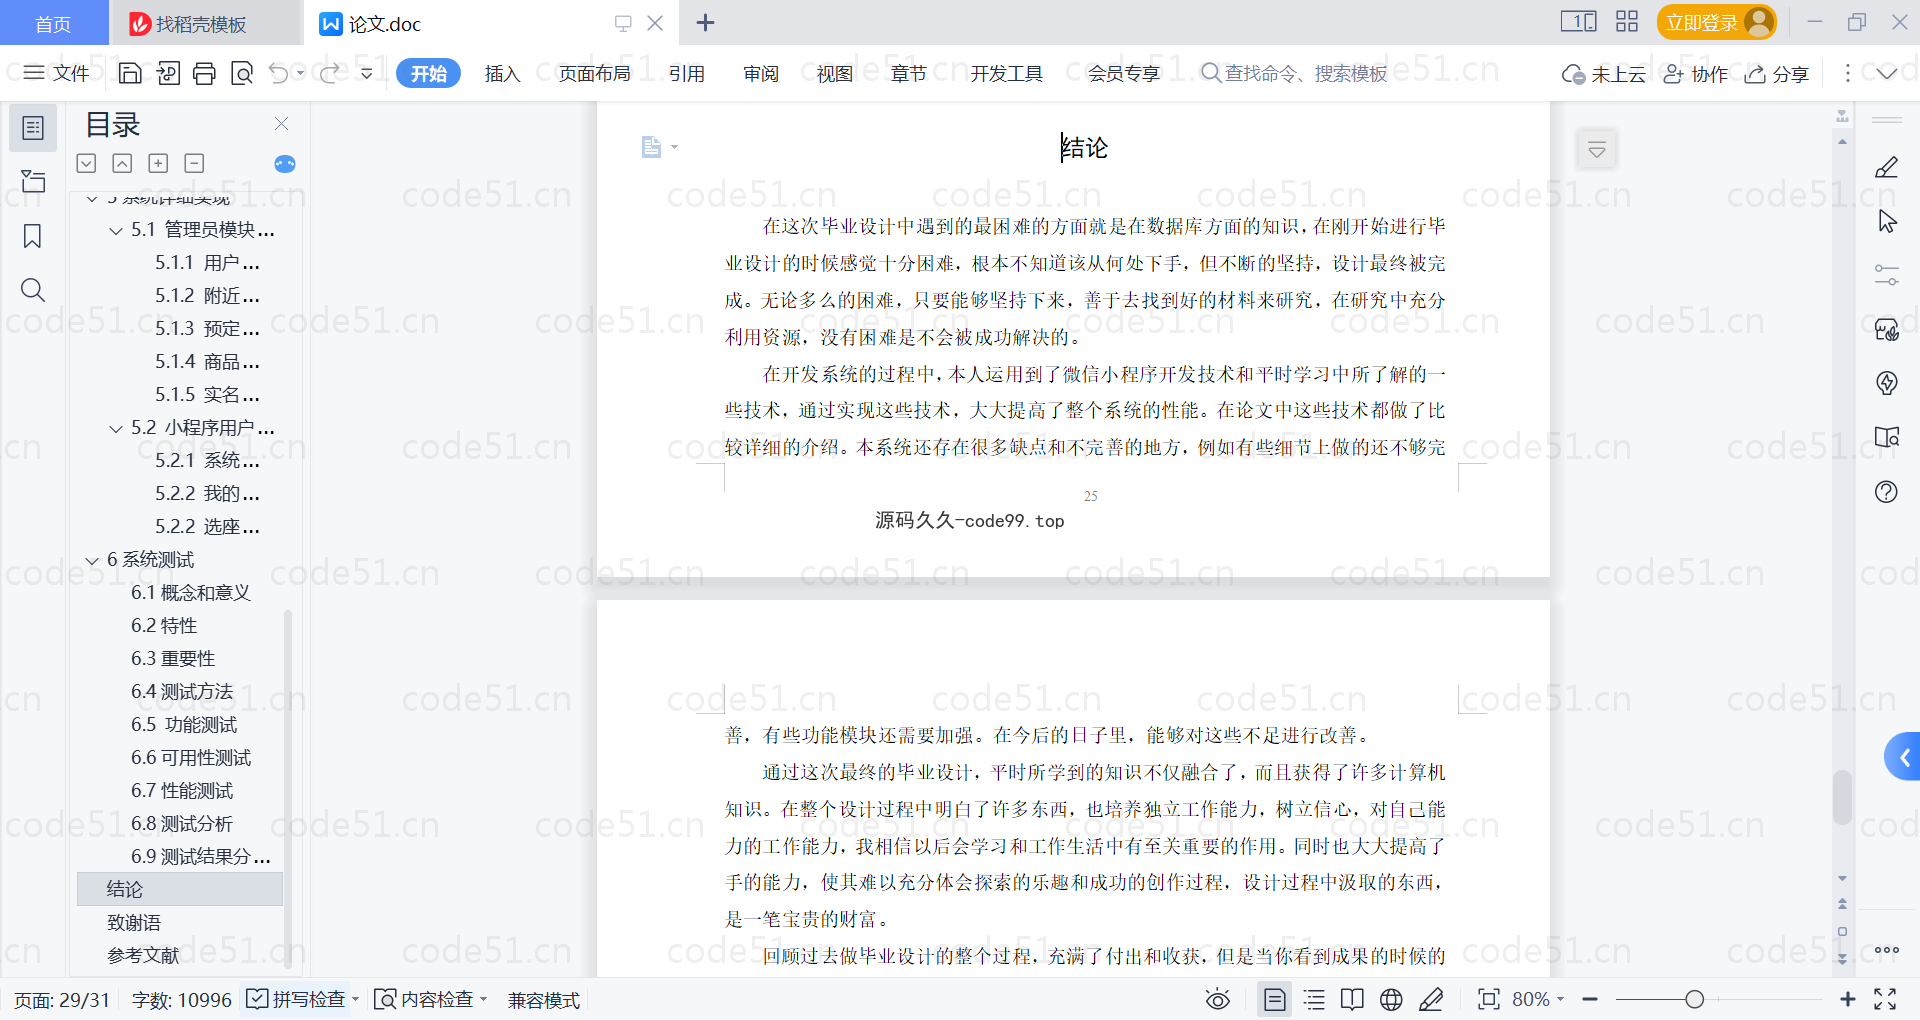Click the Save icon in toolbar
Viewport: 1920px width, 1020px height.
click(x=130, y=73)
